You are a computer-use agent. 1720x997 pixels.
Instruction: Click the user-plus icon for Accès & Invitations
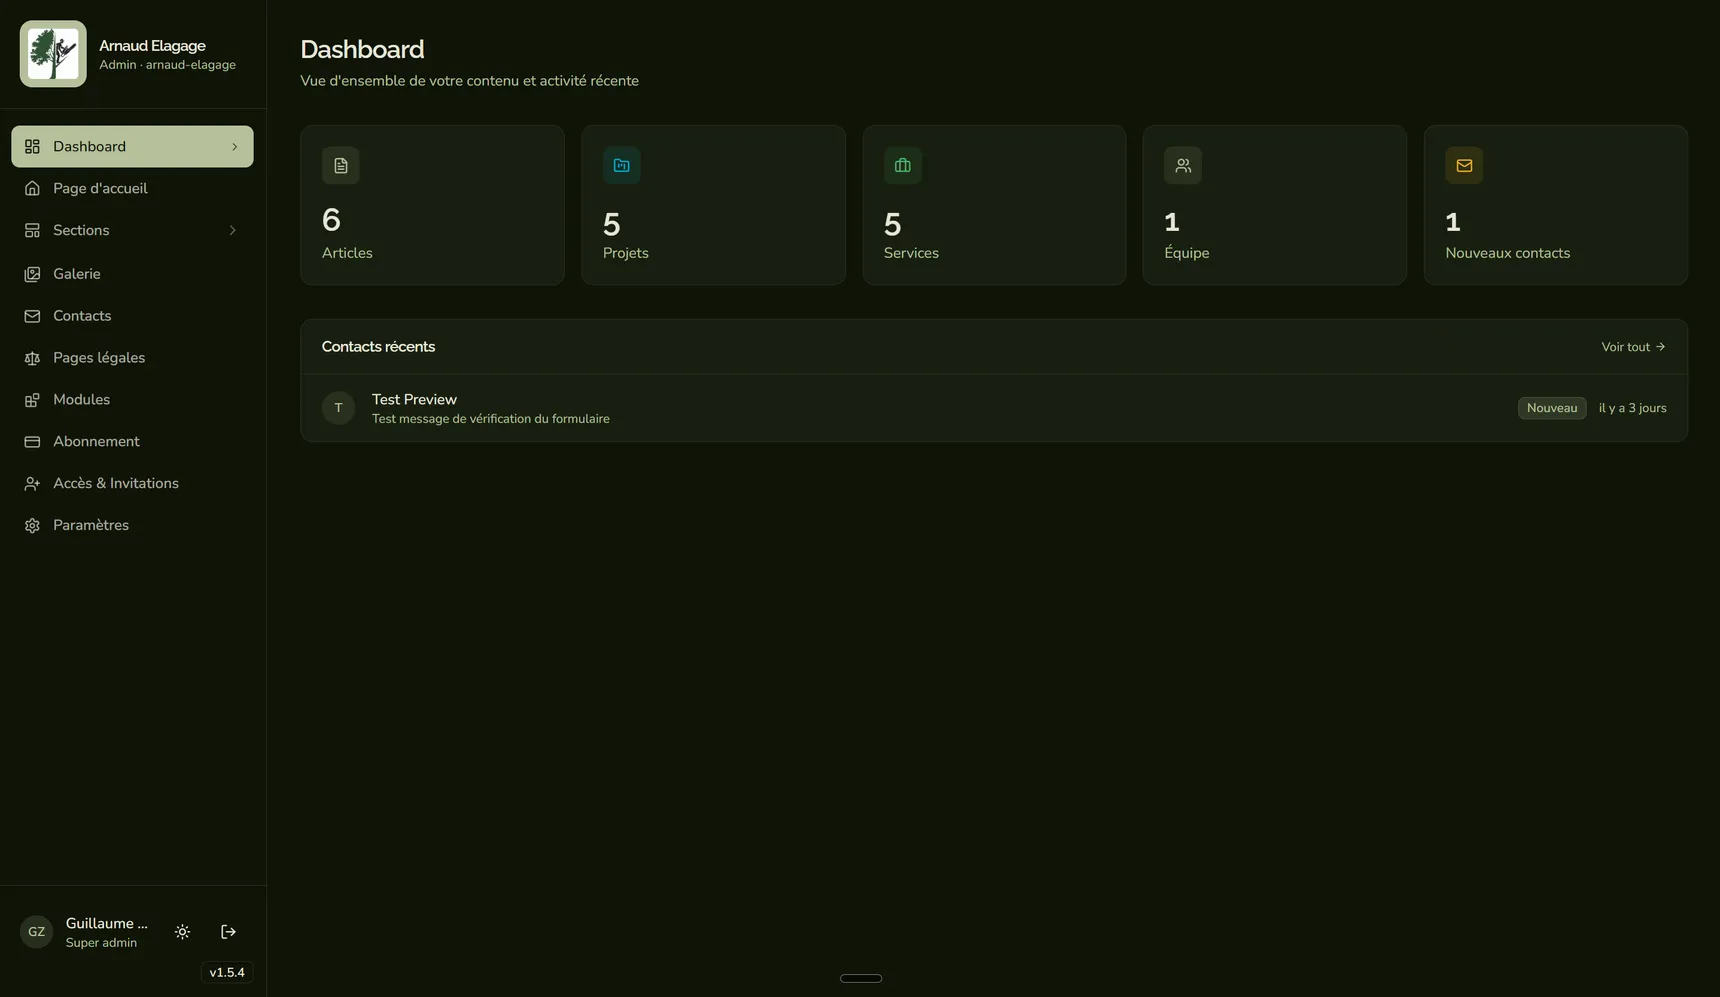(x=32, y=484)
